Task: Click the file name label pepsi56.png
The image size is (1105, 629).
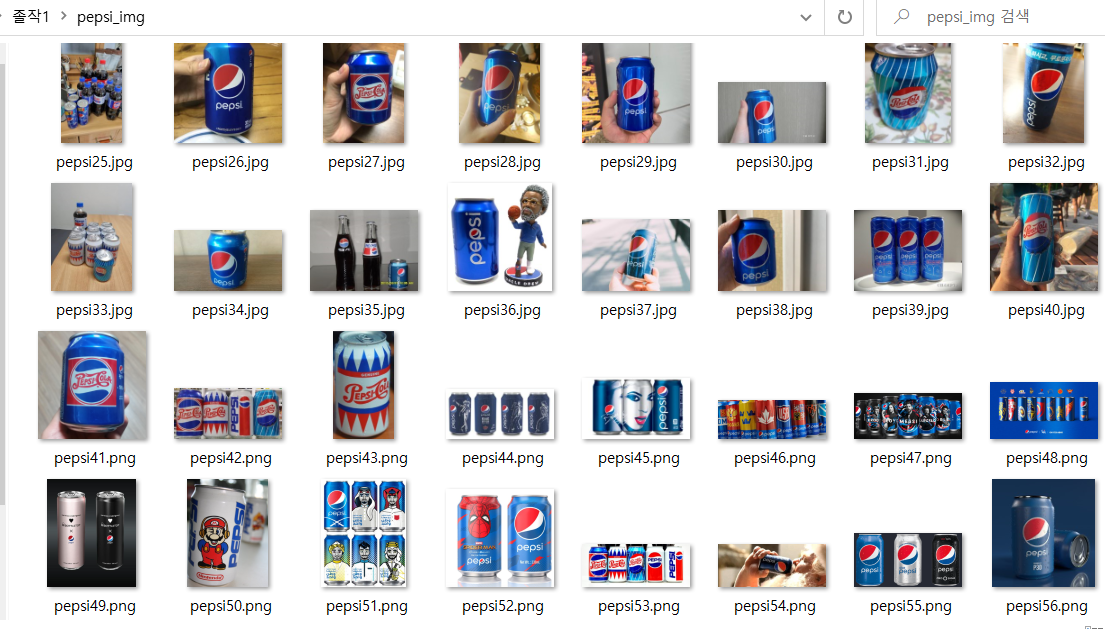Action: [x=1047, y=606]
